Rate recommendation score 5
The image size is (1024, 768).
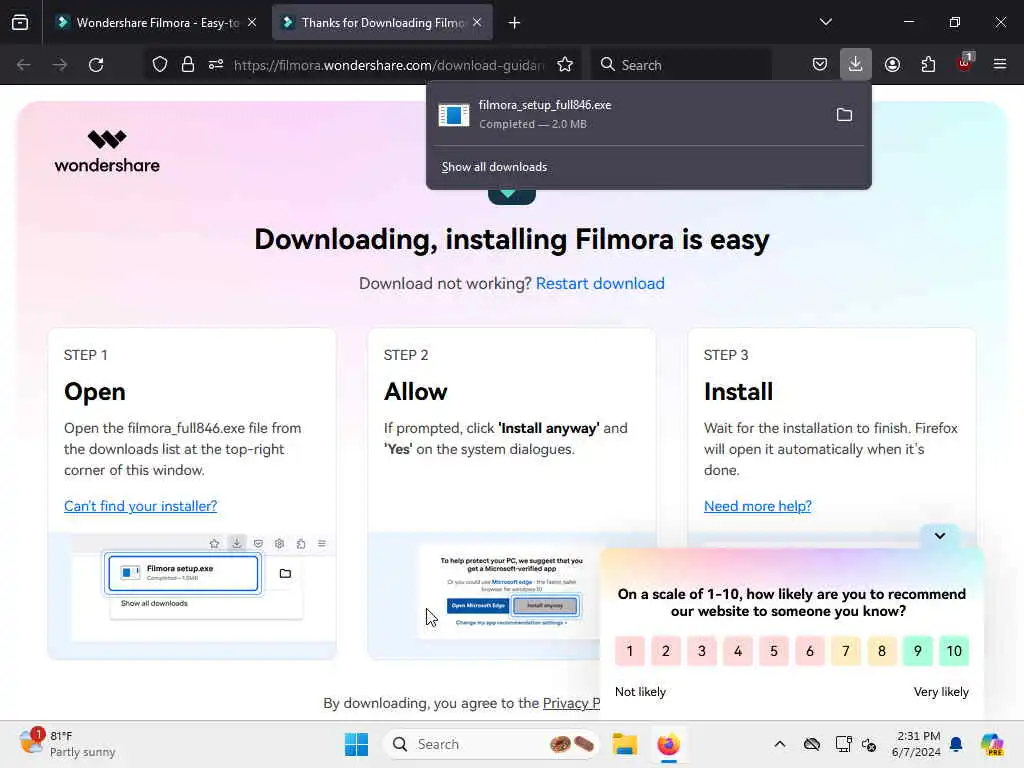point(774,651)
